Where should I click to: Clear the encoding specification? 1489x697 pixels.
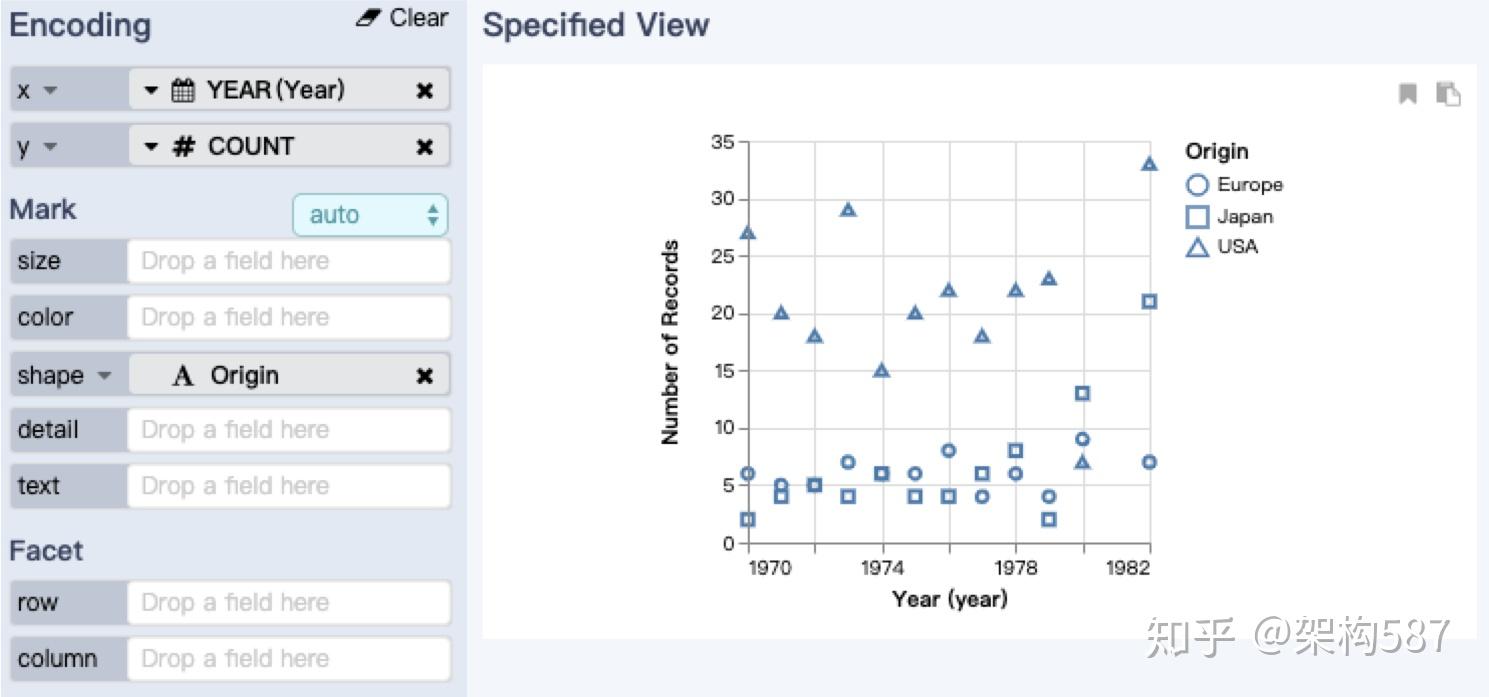403,18
